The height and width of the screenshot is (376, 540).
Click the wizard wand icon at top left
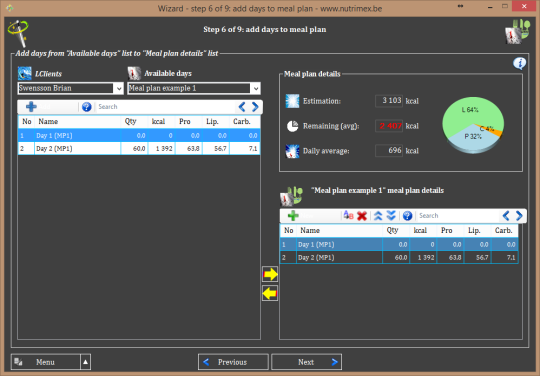(x=18, y=33)
